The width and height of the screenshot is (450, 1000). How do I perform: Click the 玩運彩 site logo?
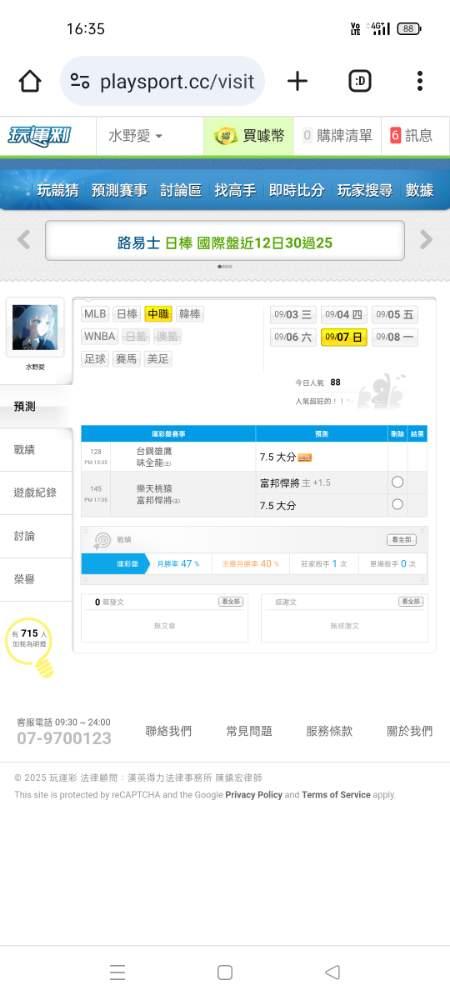(40, 136)
